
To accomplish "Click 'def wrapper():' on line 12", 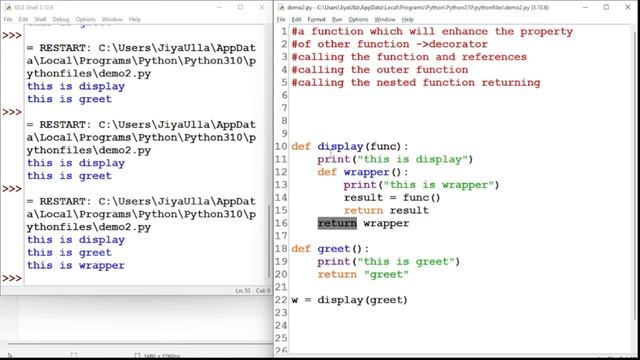I will 363,172.
